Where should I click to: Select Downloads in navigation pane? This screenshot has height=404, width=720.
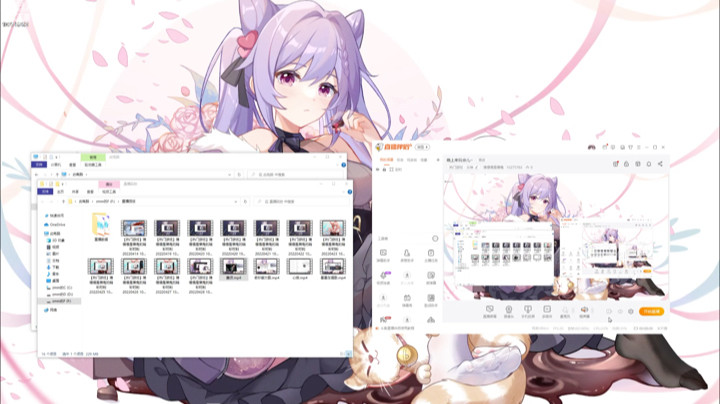click(x=53, y=267)
